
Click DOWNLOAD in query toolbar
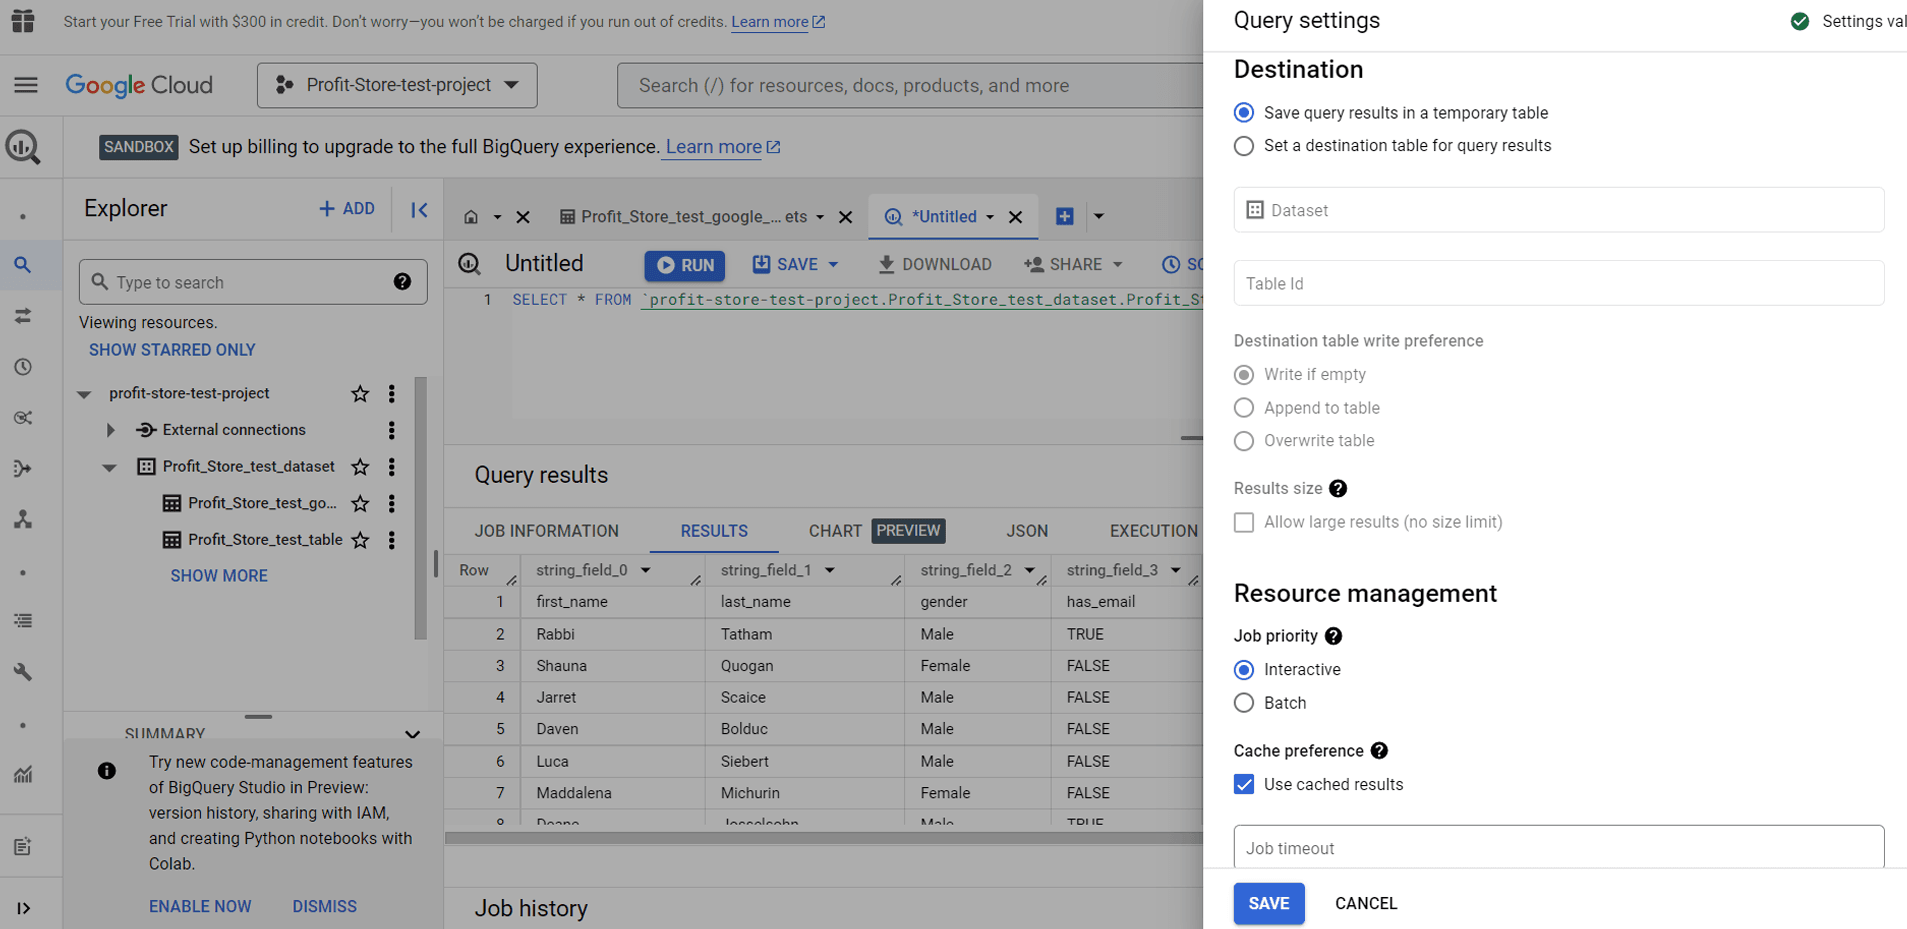coord(934,265)
